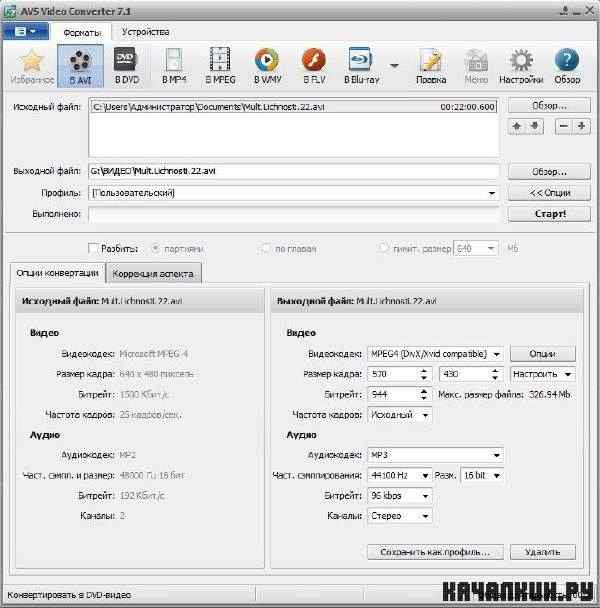
Task: Select the 'В AVI' format icon
Action: (x=80, y=66)
